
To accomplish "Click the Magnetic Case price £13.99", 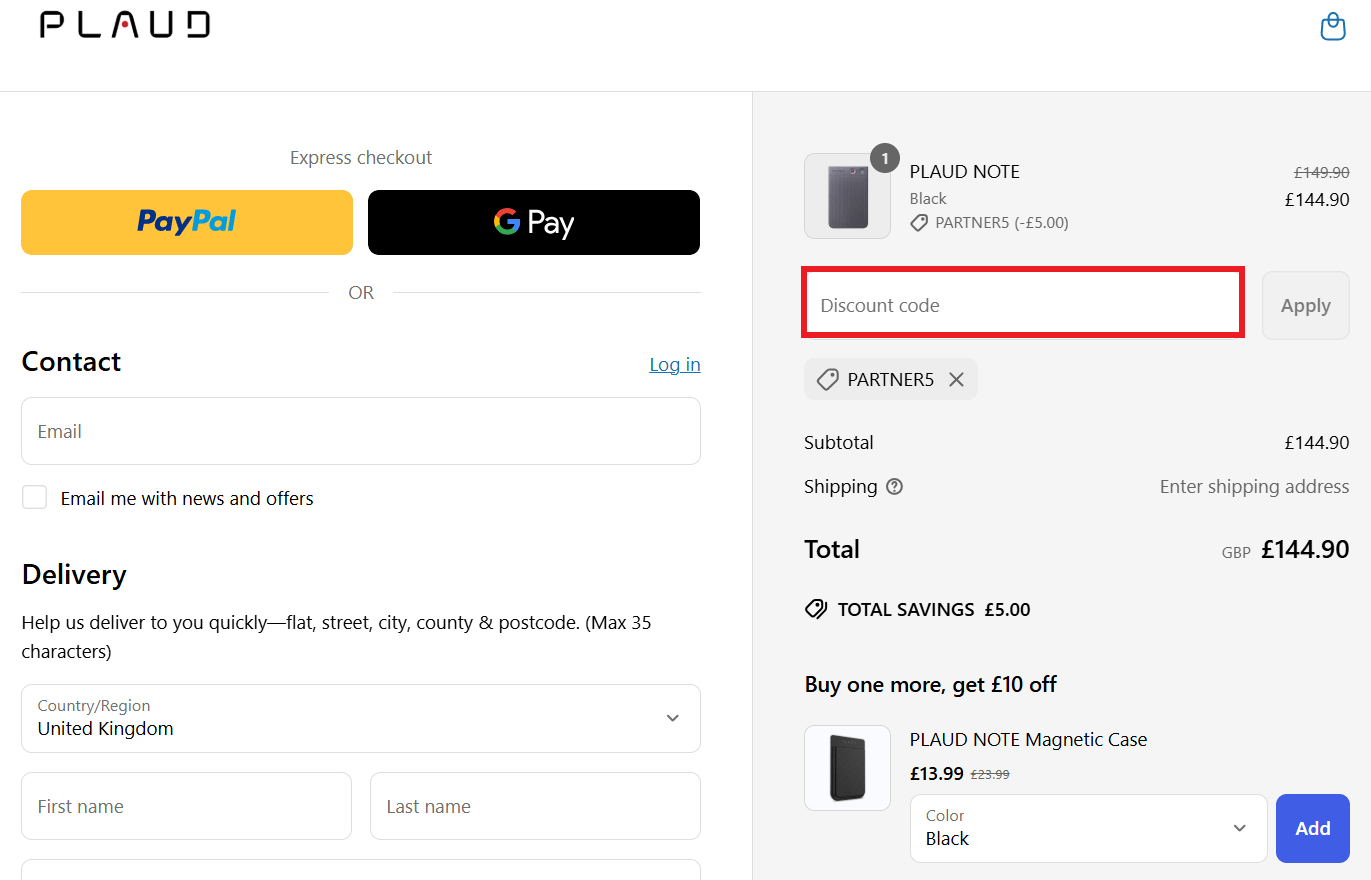I will point(937,773).
